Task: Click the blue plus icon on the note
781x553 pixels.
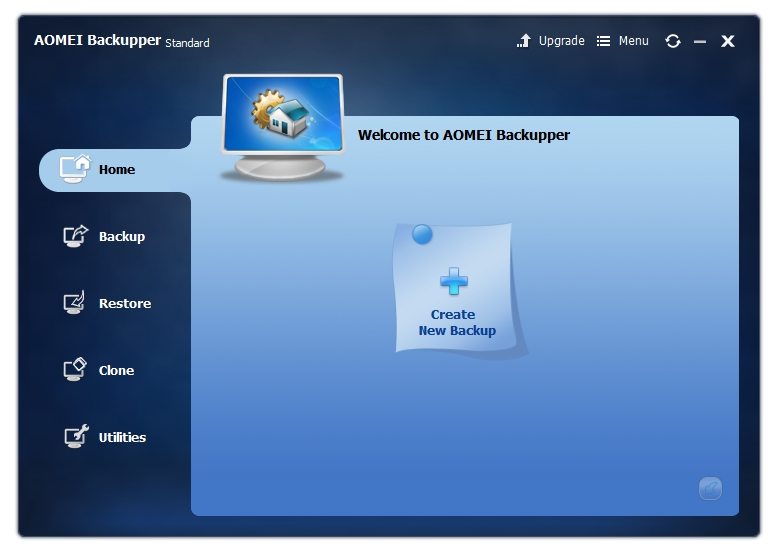Action: tap(454, 281)
